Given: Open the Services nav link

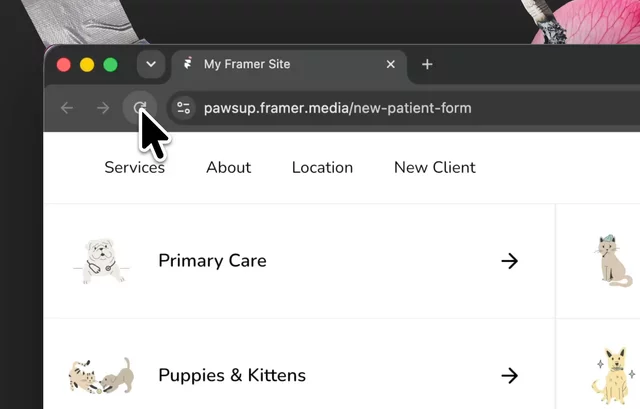Looking at the screenshot, I should 135,167.
